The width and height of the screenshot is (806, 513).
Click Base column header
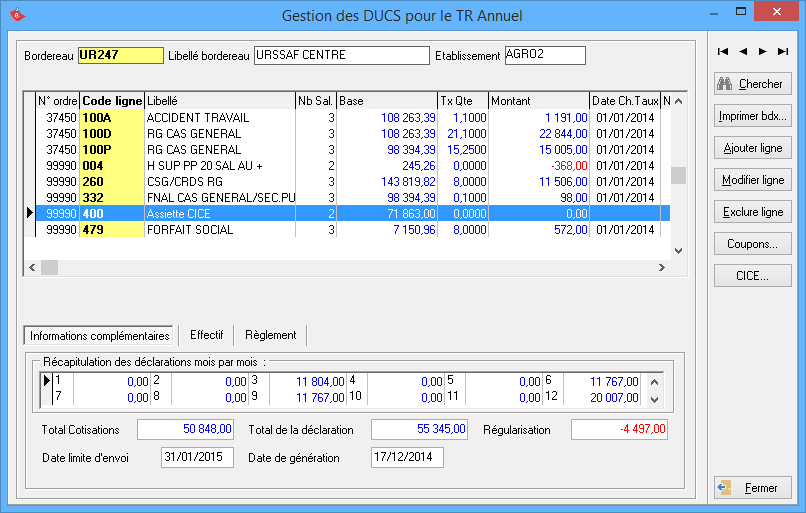(387, 101)
